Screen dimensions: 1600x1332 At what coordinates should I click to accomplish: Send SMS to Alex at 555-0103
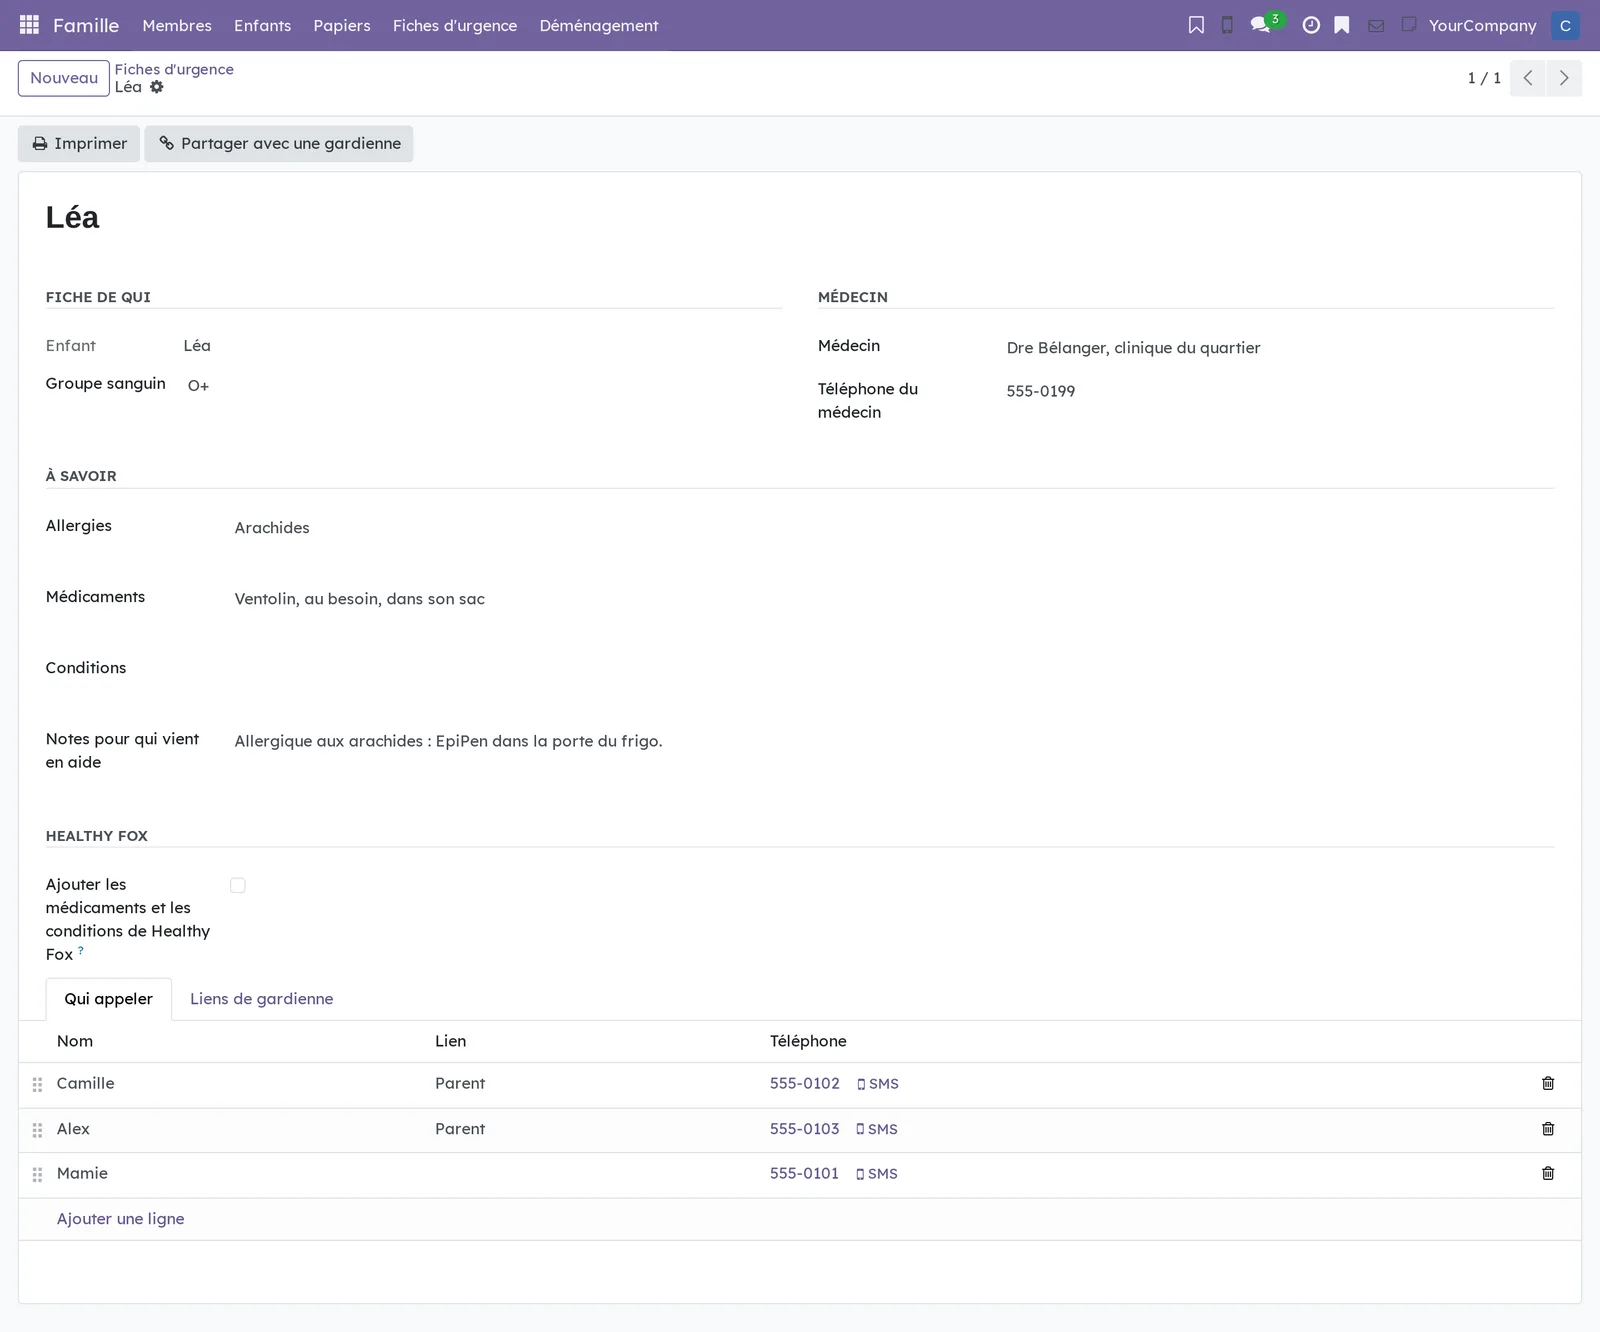pos(877,1129)
